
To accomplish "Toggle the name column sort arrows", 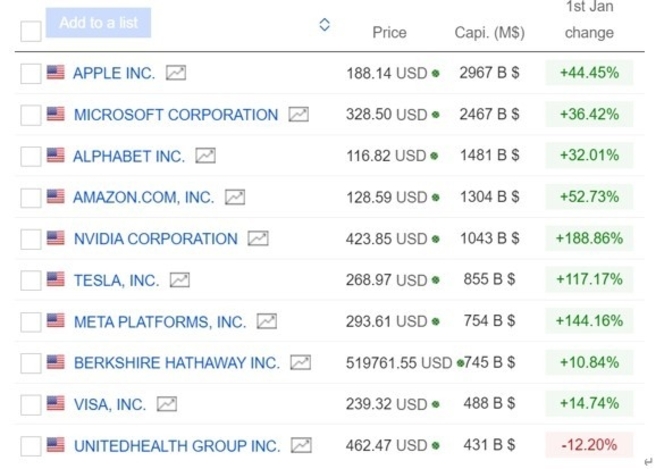I will click(x=325, y=25).
